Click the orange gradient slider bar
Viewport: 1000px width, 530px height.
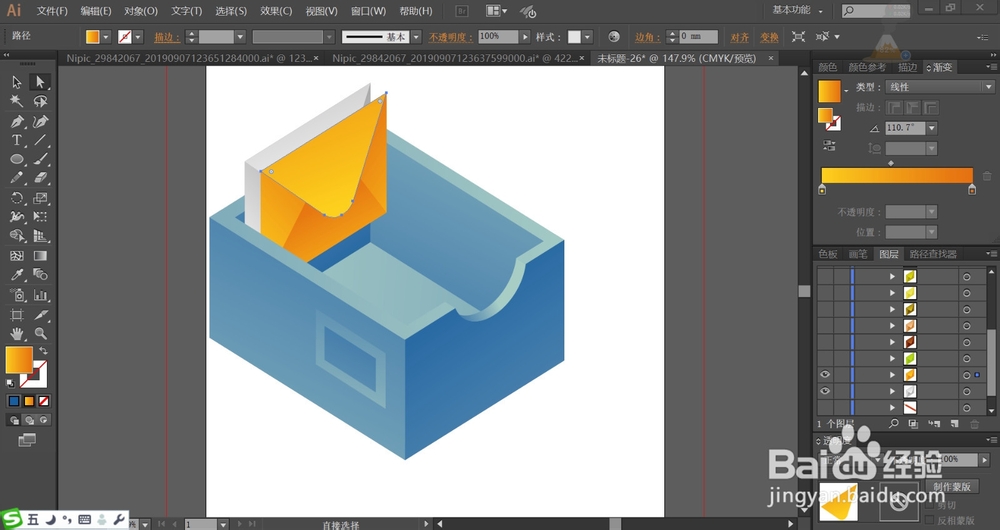tap(897, 176)
